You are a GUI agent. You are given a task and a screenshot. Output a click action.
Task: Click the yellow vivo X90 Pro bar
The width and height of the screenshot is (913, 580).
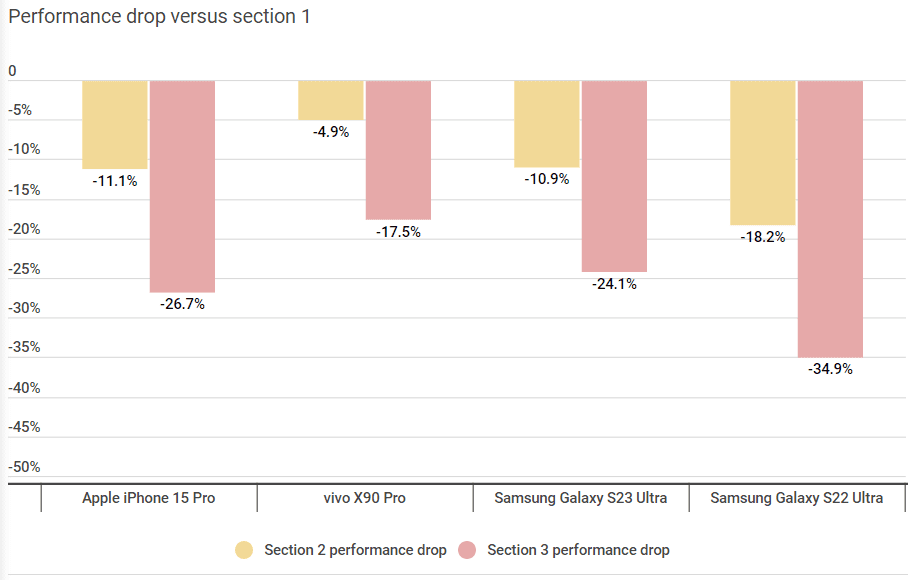331,100
